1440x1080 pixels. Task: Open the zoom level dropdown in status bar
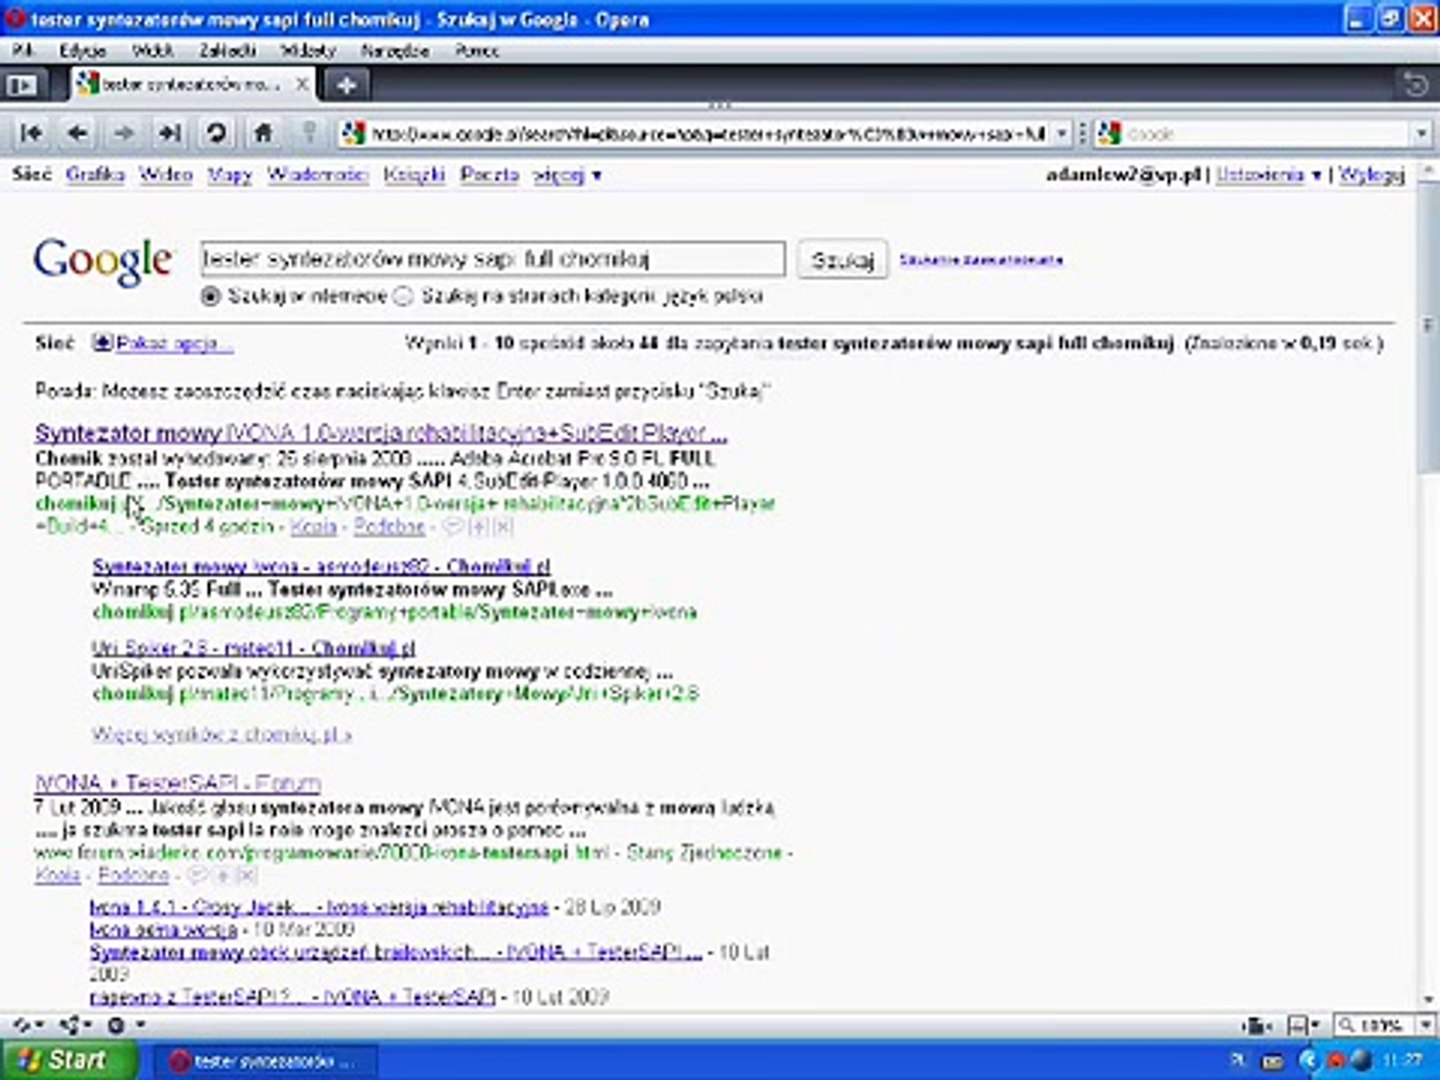pyautogui.click(x=1425, y=1026)
